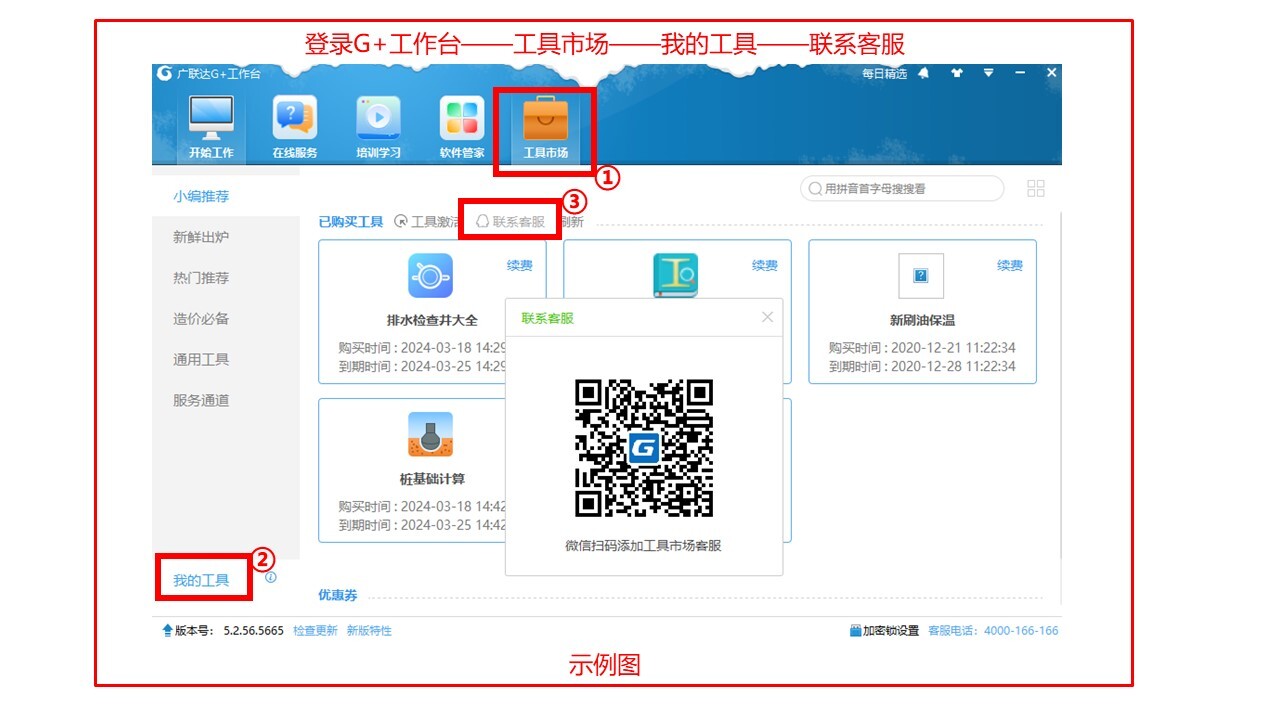The image size is (1280, 720).
Task: Click 每日精选 in title bar
Action: (x=884, y=74)
